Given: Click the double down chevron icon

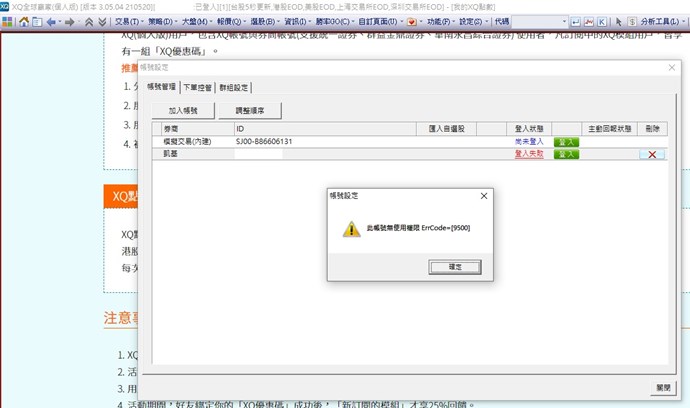Looking at the screenshot, I should click(x=102, y=21).
